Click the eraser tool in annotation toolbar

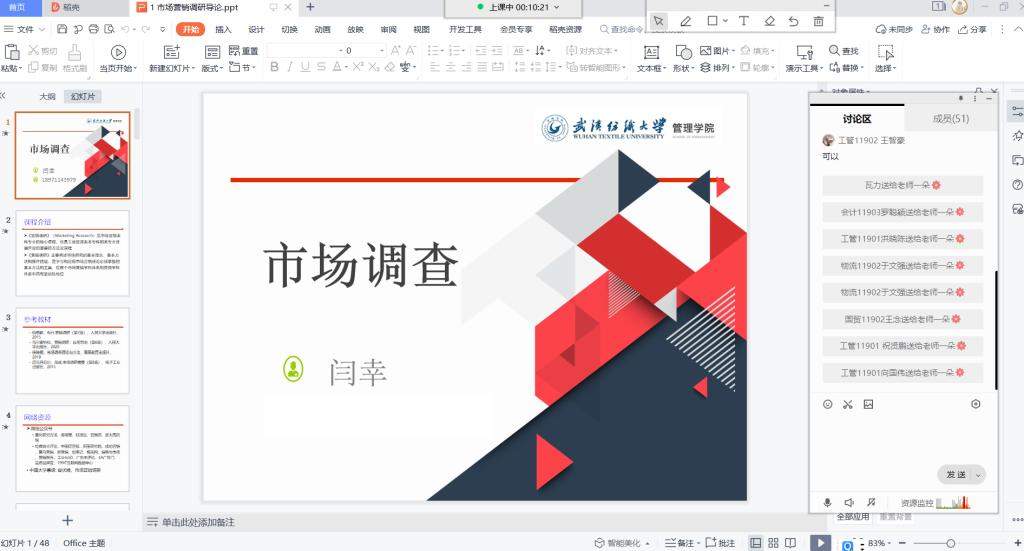pyautogui.click(x=769, y=21)
